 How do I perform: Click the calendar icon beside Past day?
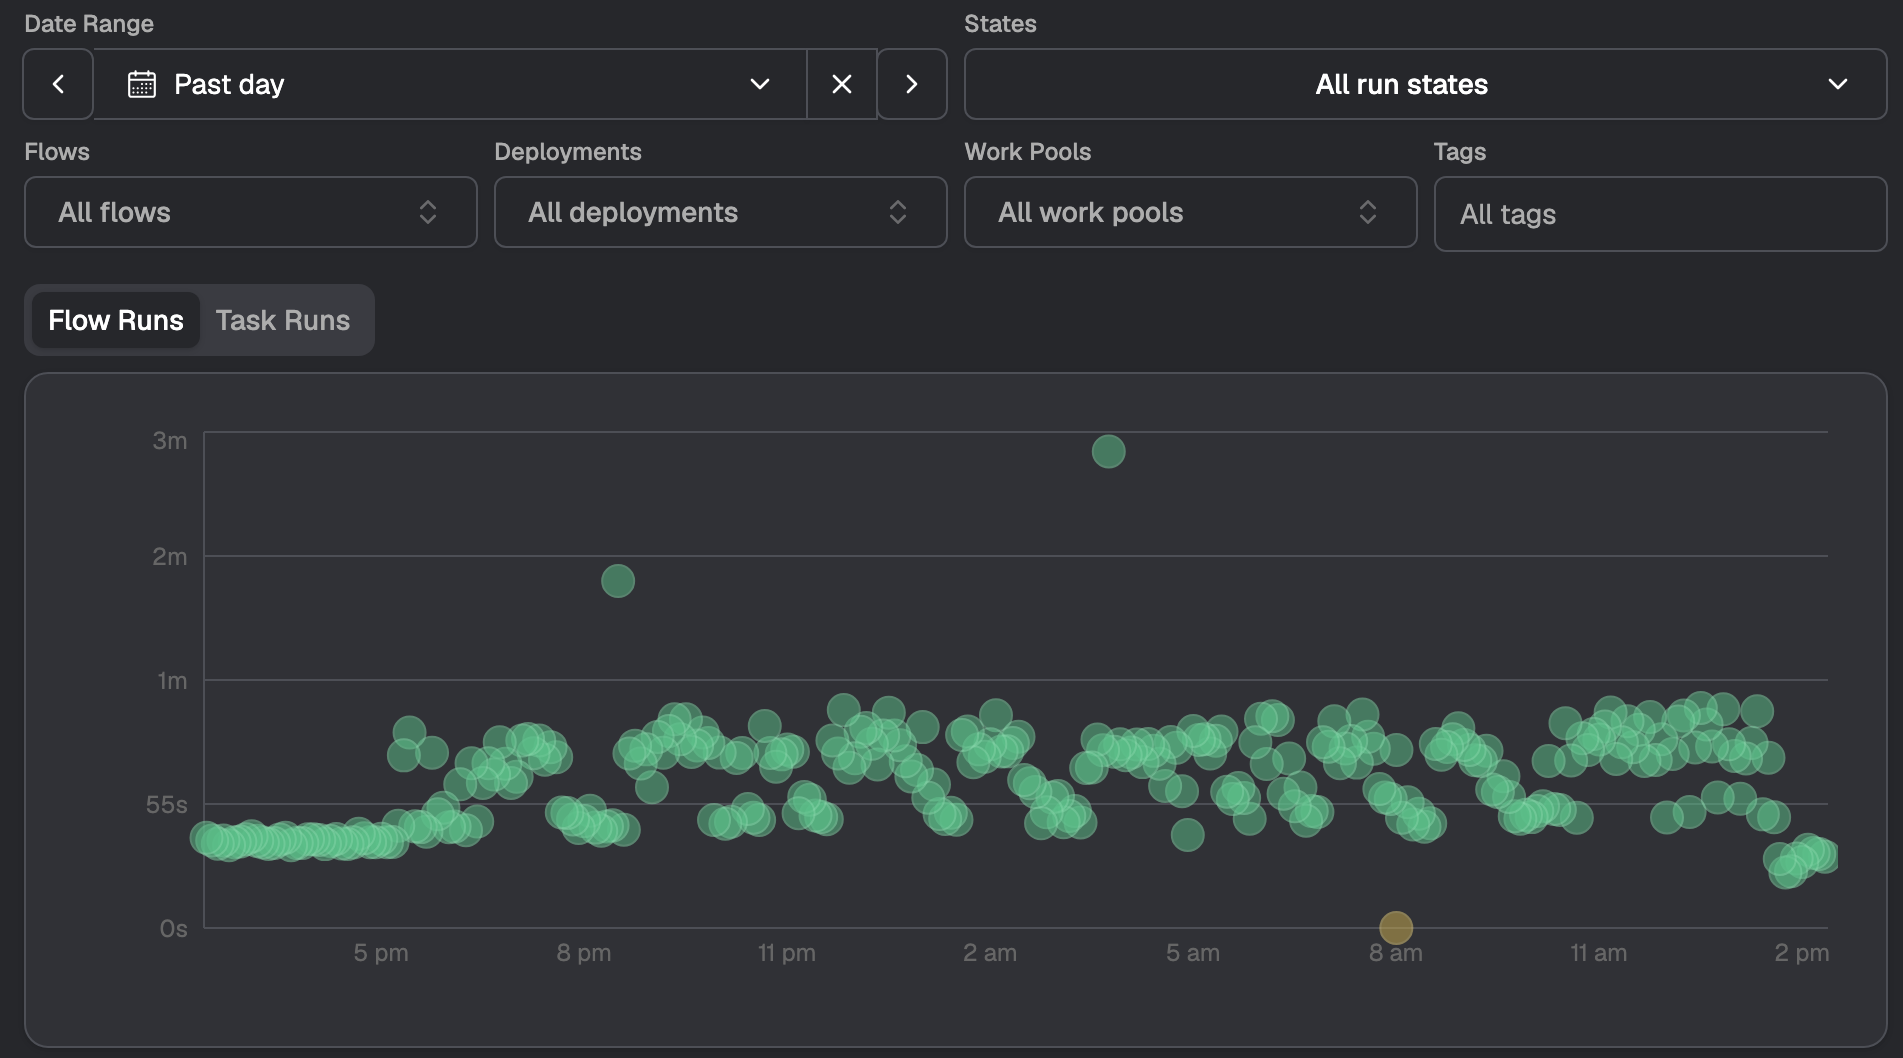pyautogui.click(x=142, y=84)
